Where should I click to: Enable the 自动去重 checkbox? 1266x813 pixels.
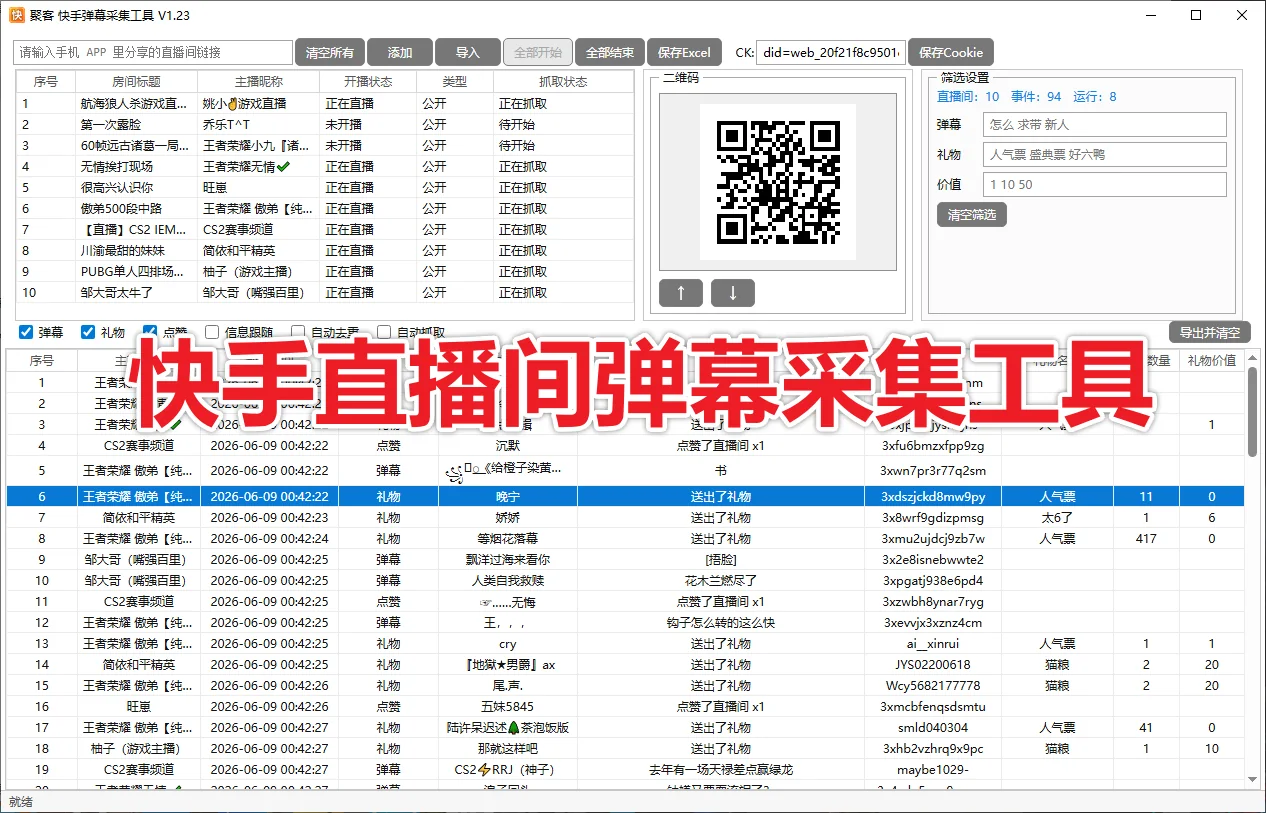point(298,332)
